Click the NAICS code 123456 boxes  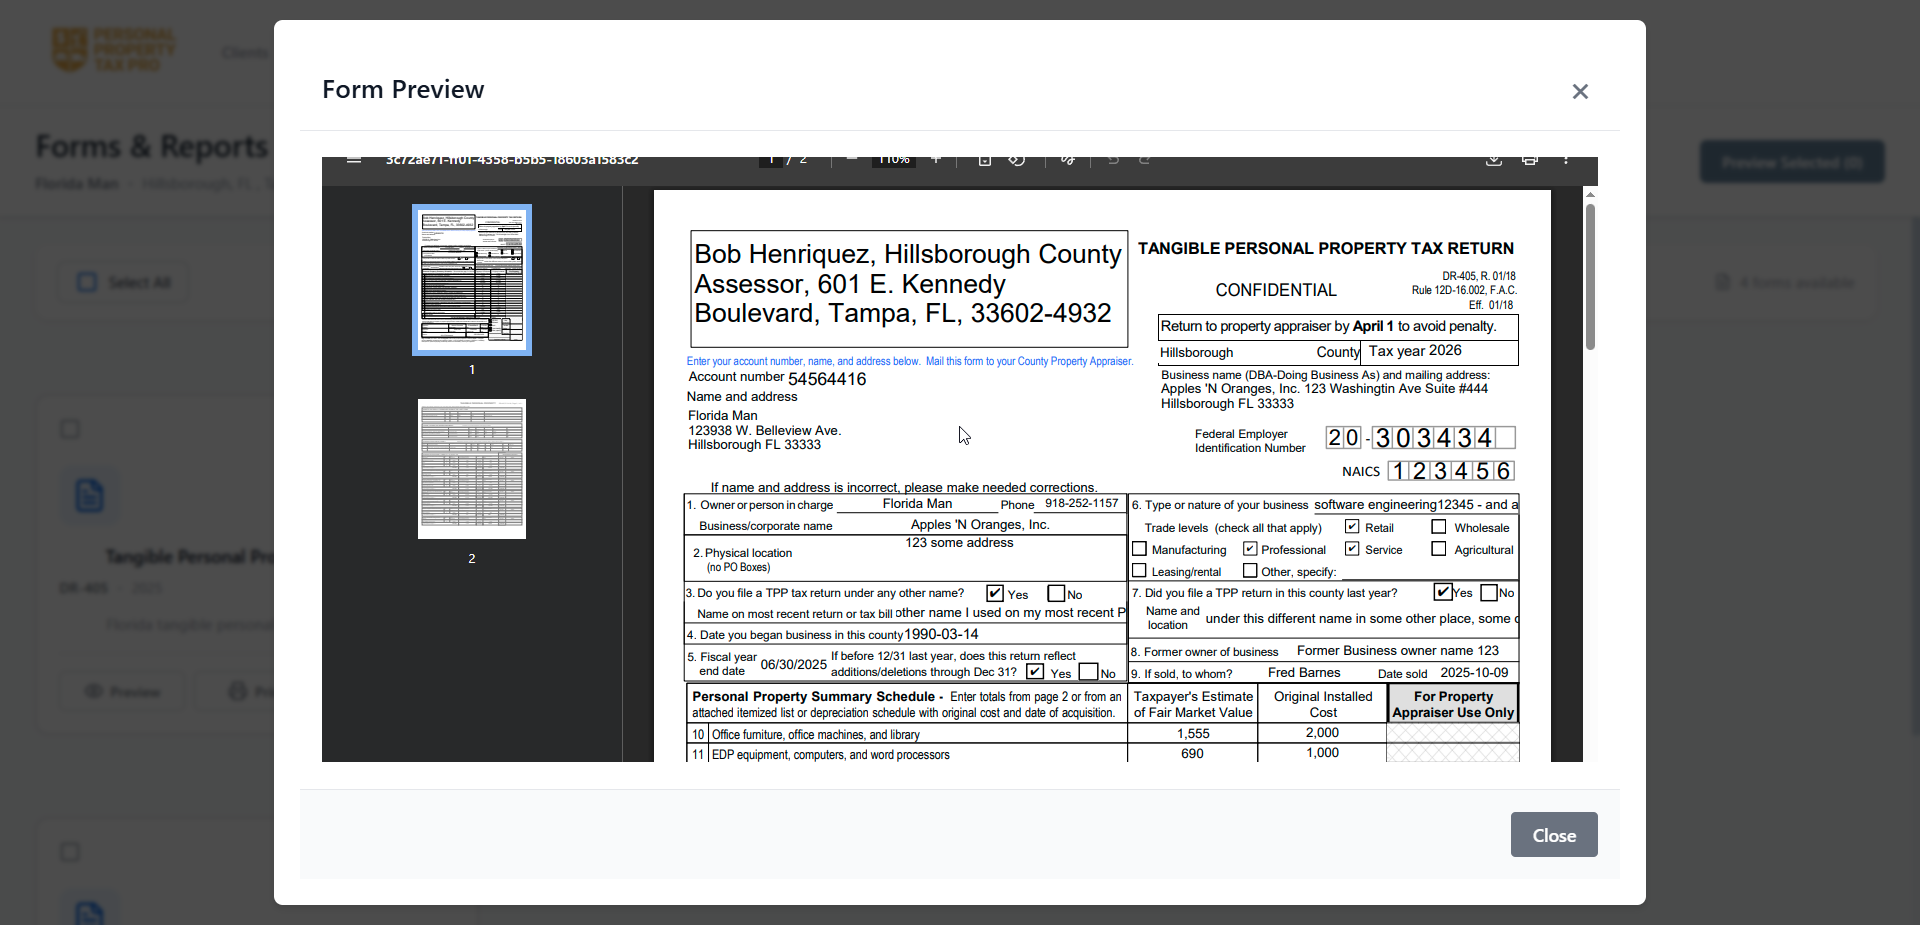(1452, 471)
